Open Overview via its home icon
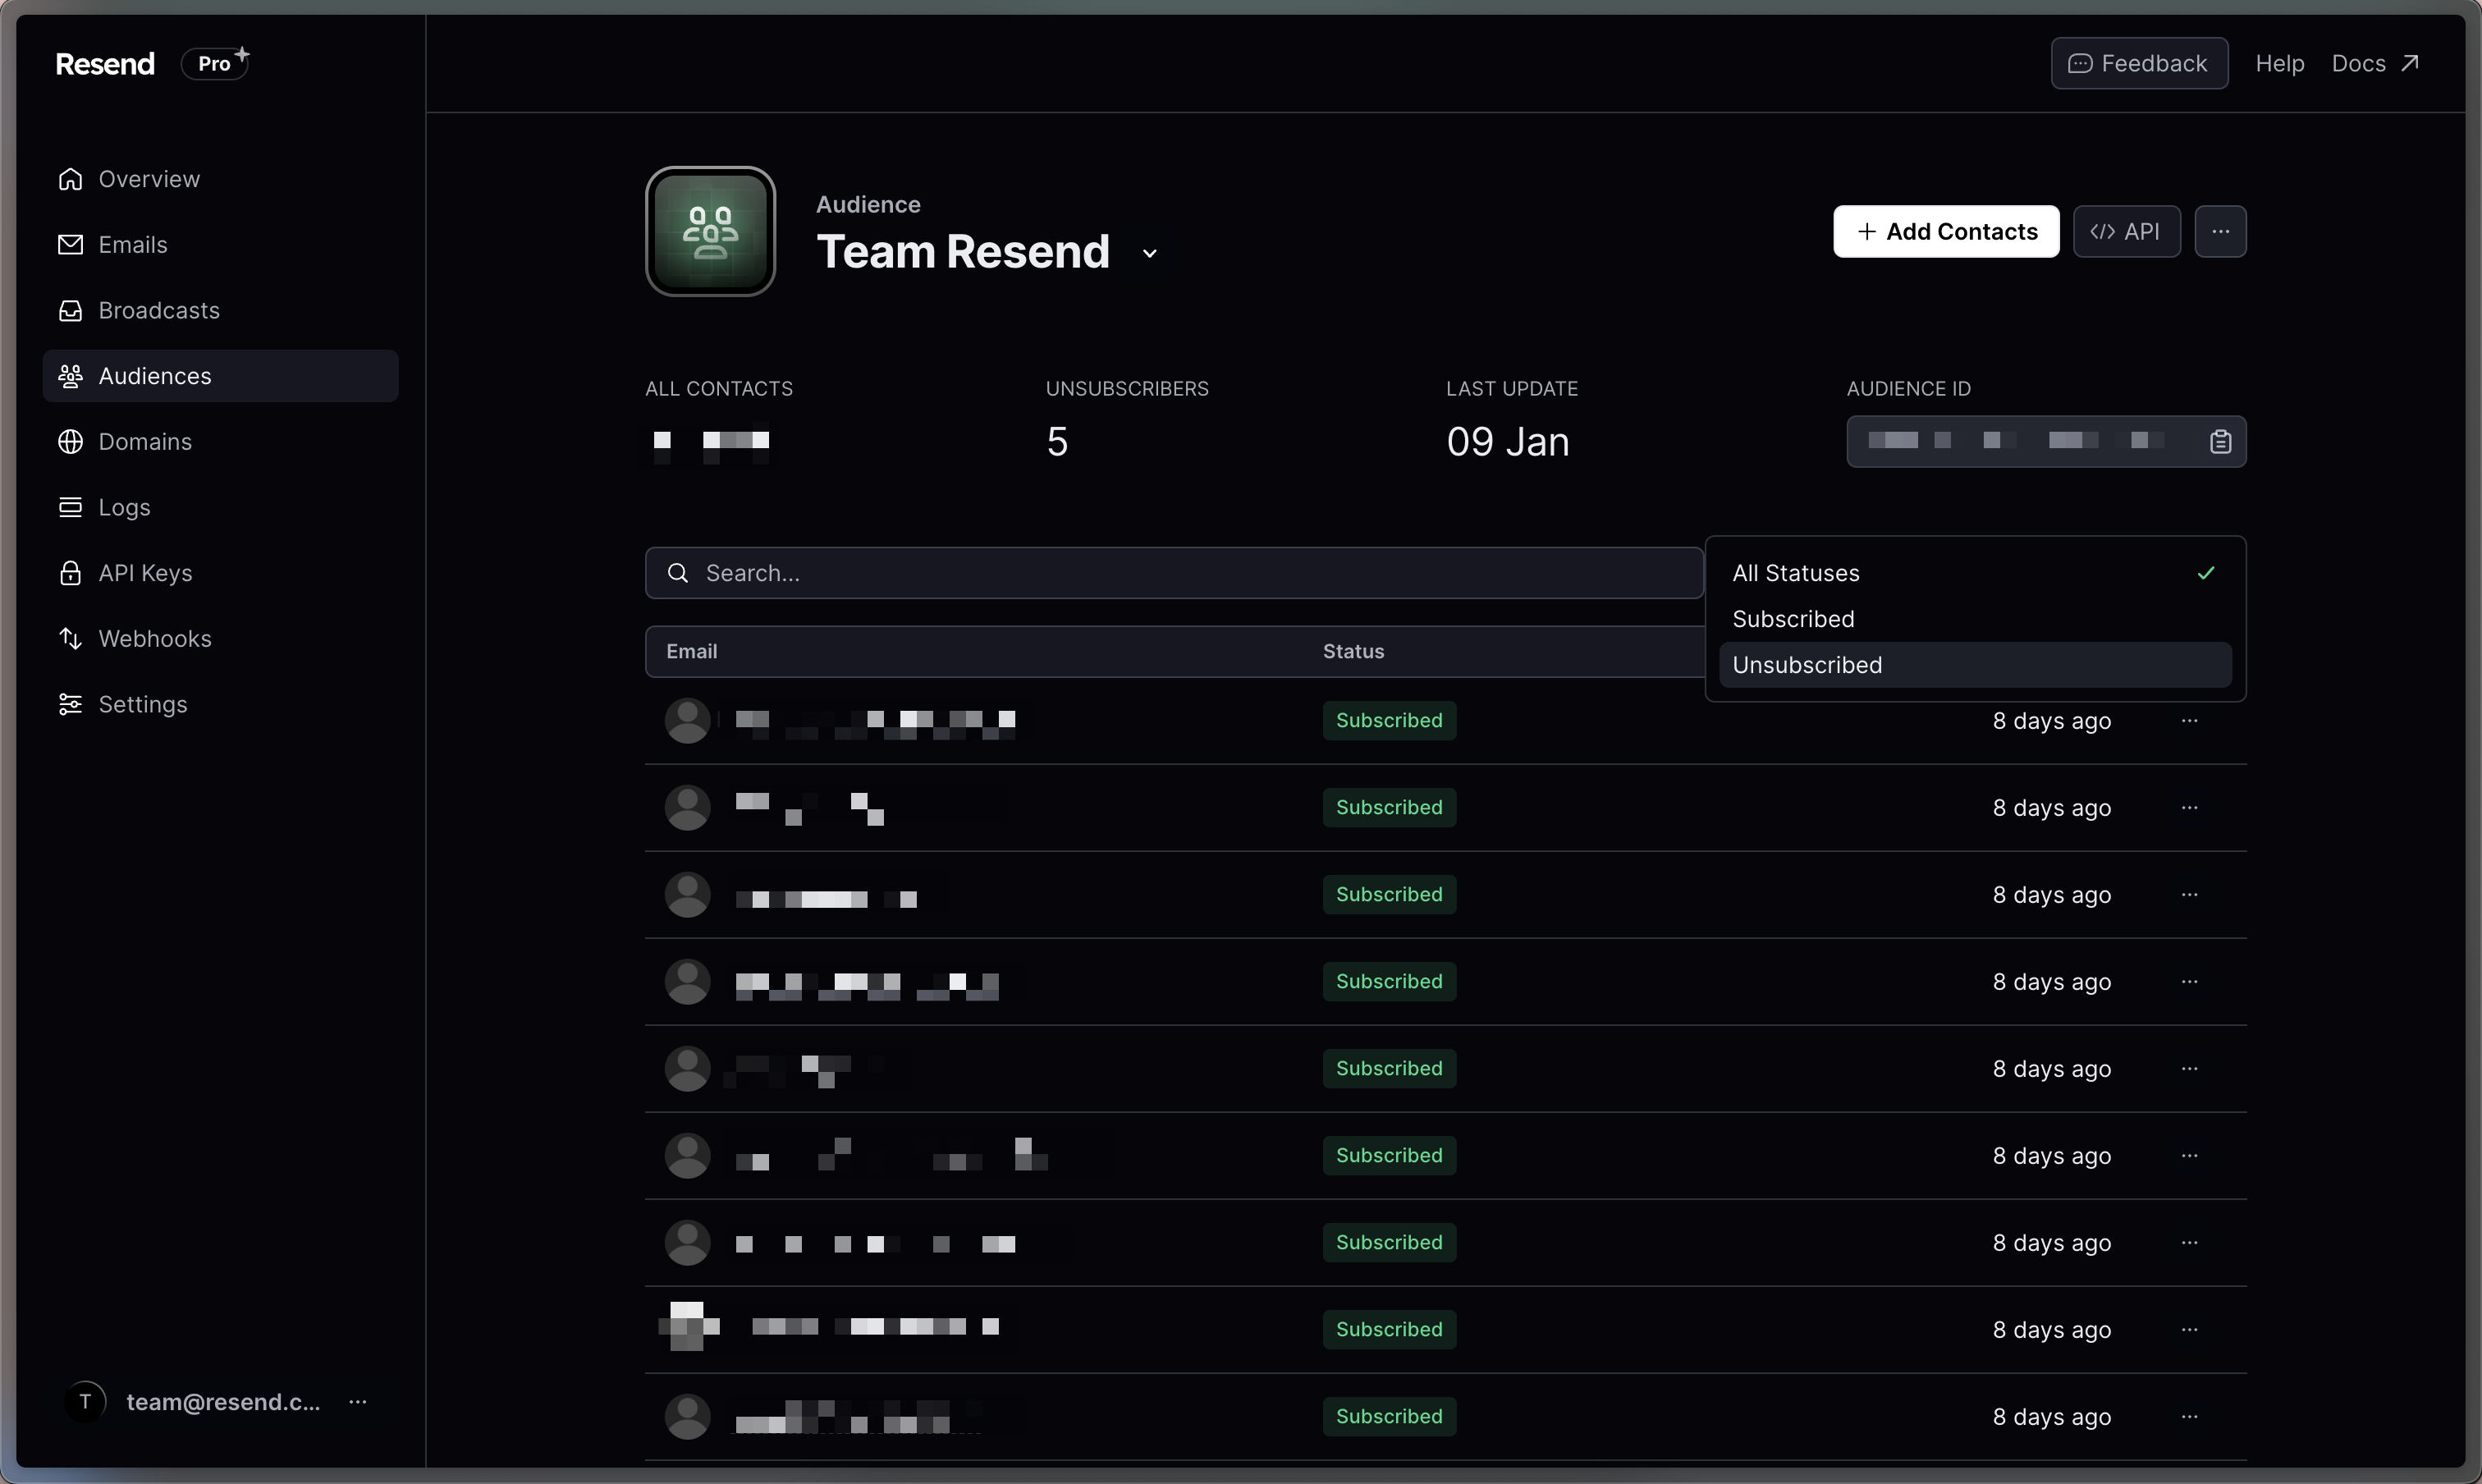 tap(70, 179)
